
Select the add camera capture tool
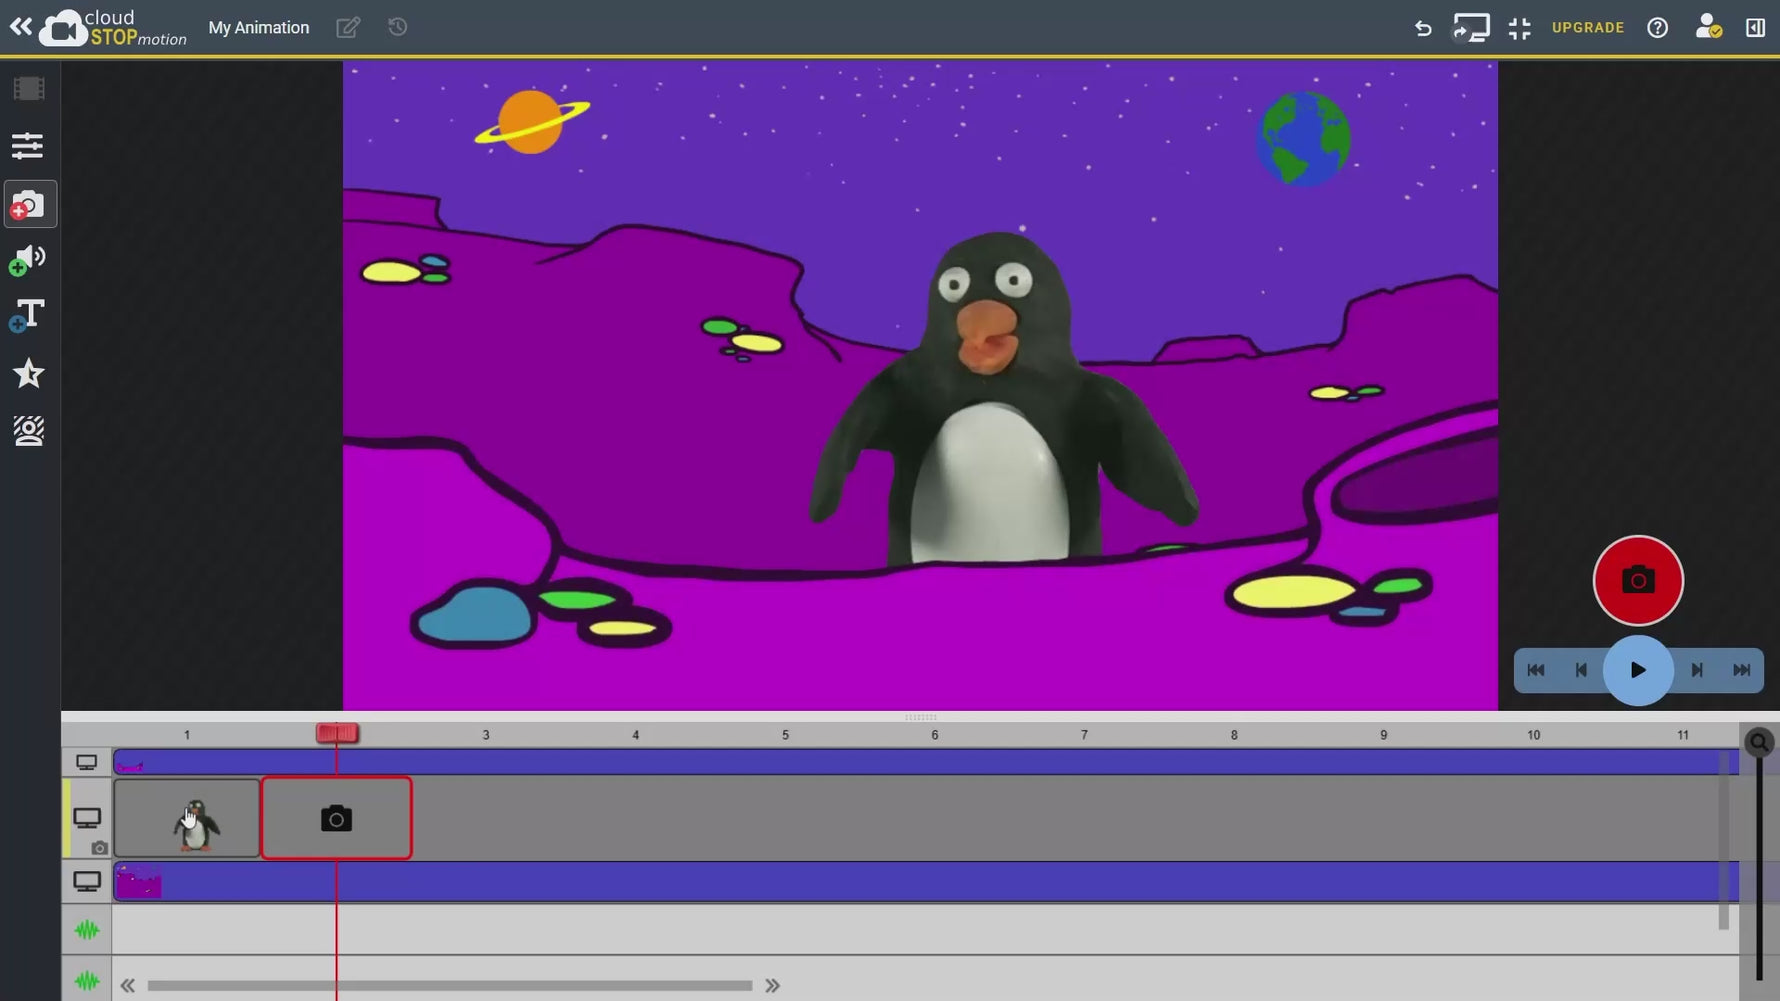(29, 203)
